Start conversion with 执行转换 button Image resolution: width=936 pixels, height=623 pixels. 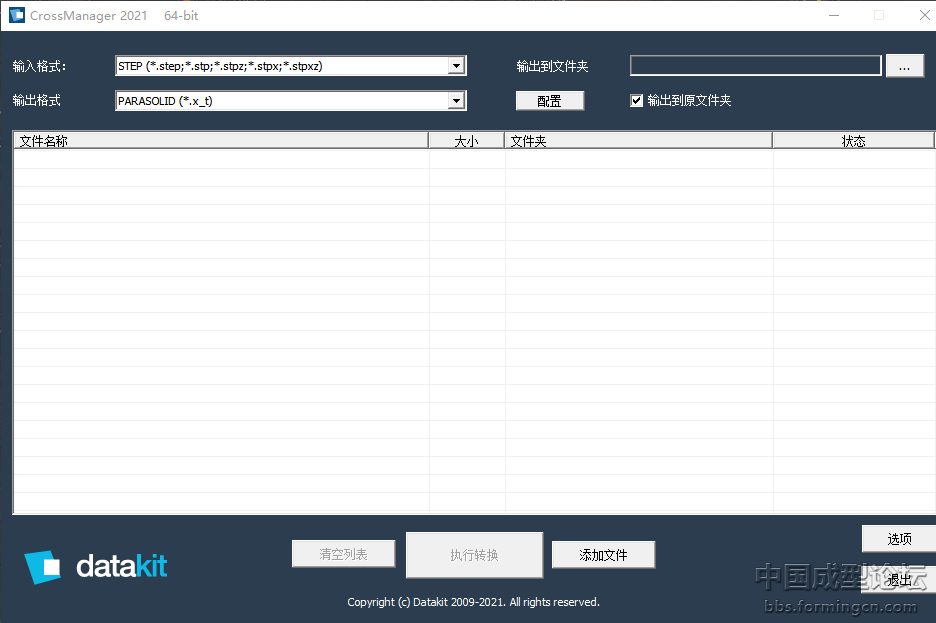[x=474, y=555]
